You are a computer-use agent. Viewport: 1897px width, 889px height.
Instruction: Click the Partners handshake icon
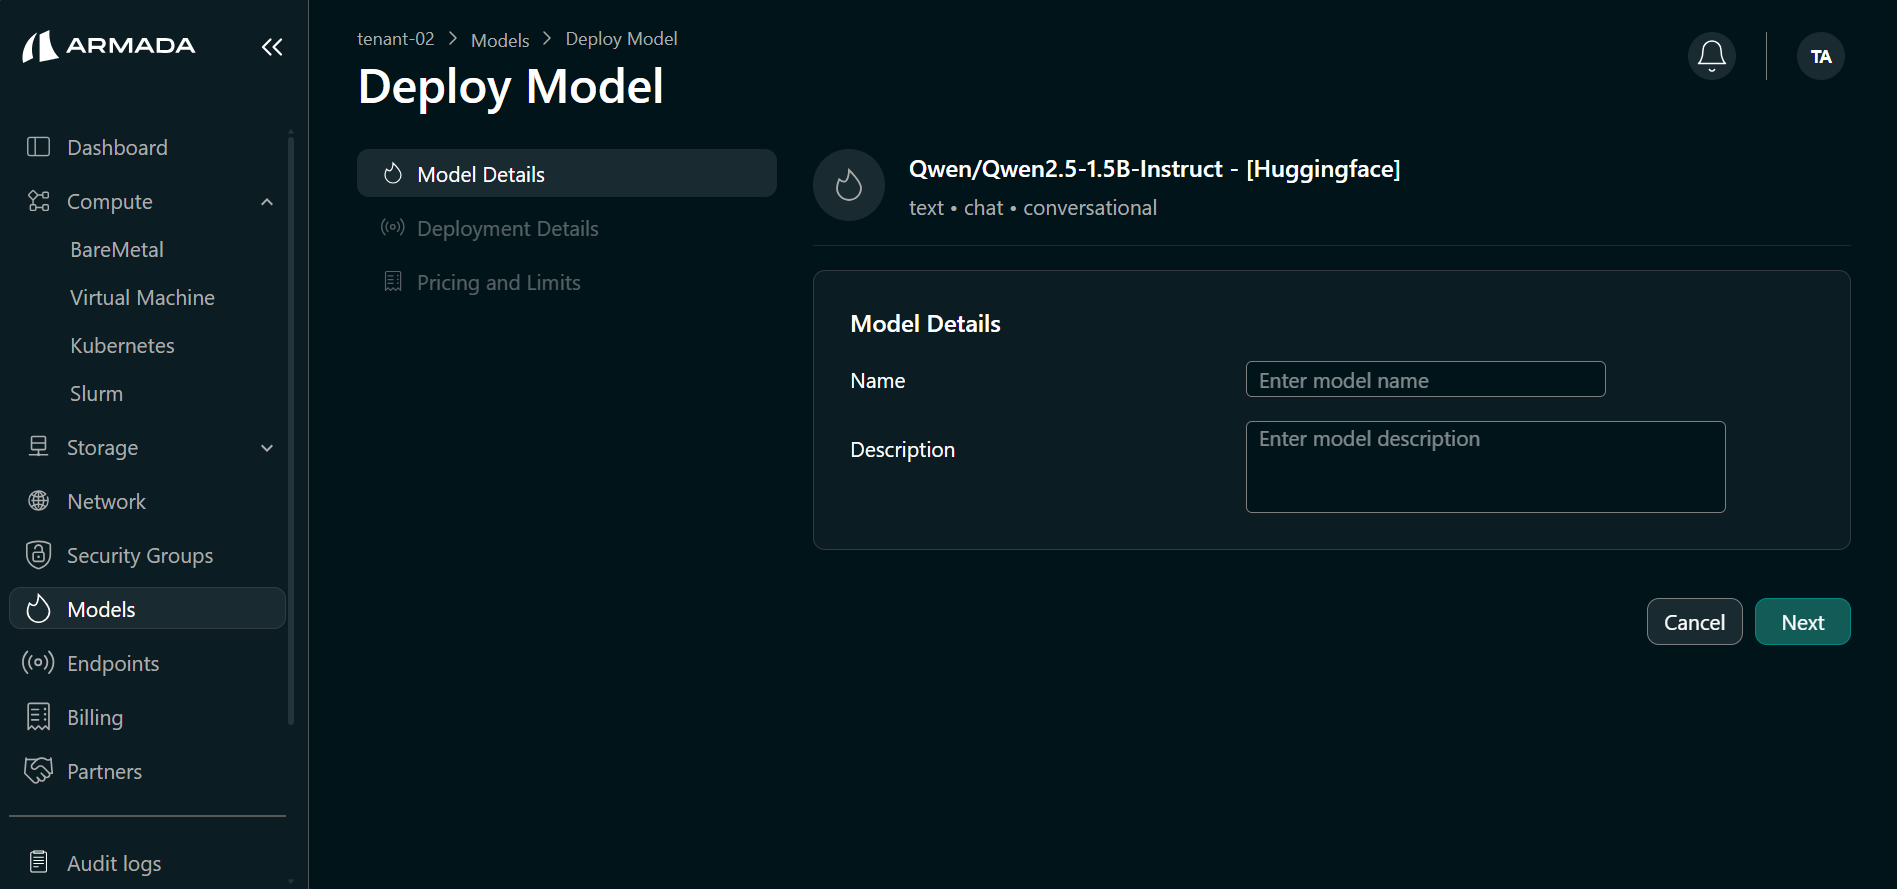(x=38, y=771)
